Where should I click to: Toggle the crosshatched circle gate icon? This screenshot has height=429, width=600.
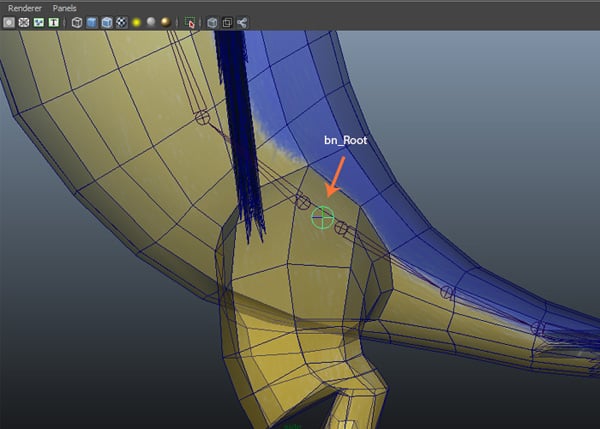click(24, 22)
